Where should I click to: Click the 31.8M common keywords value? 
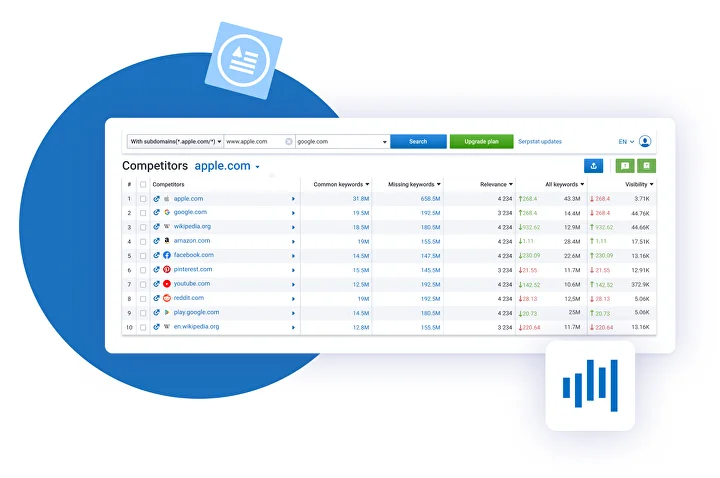(x=361, y=199)
